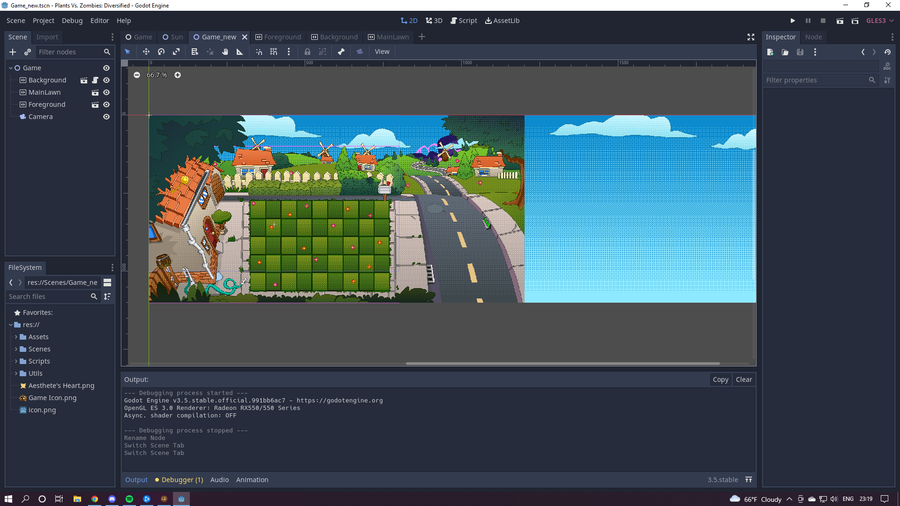Click the list-select tool in viewport toolbar

195,52
